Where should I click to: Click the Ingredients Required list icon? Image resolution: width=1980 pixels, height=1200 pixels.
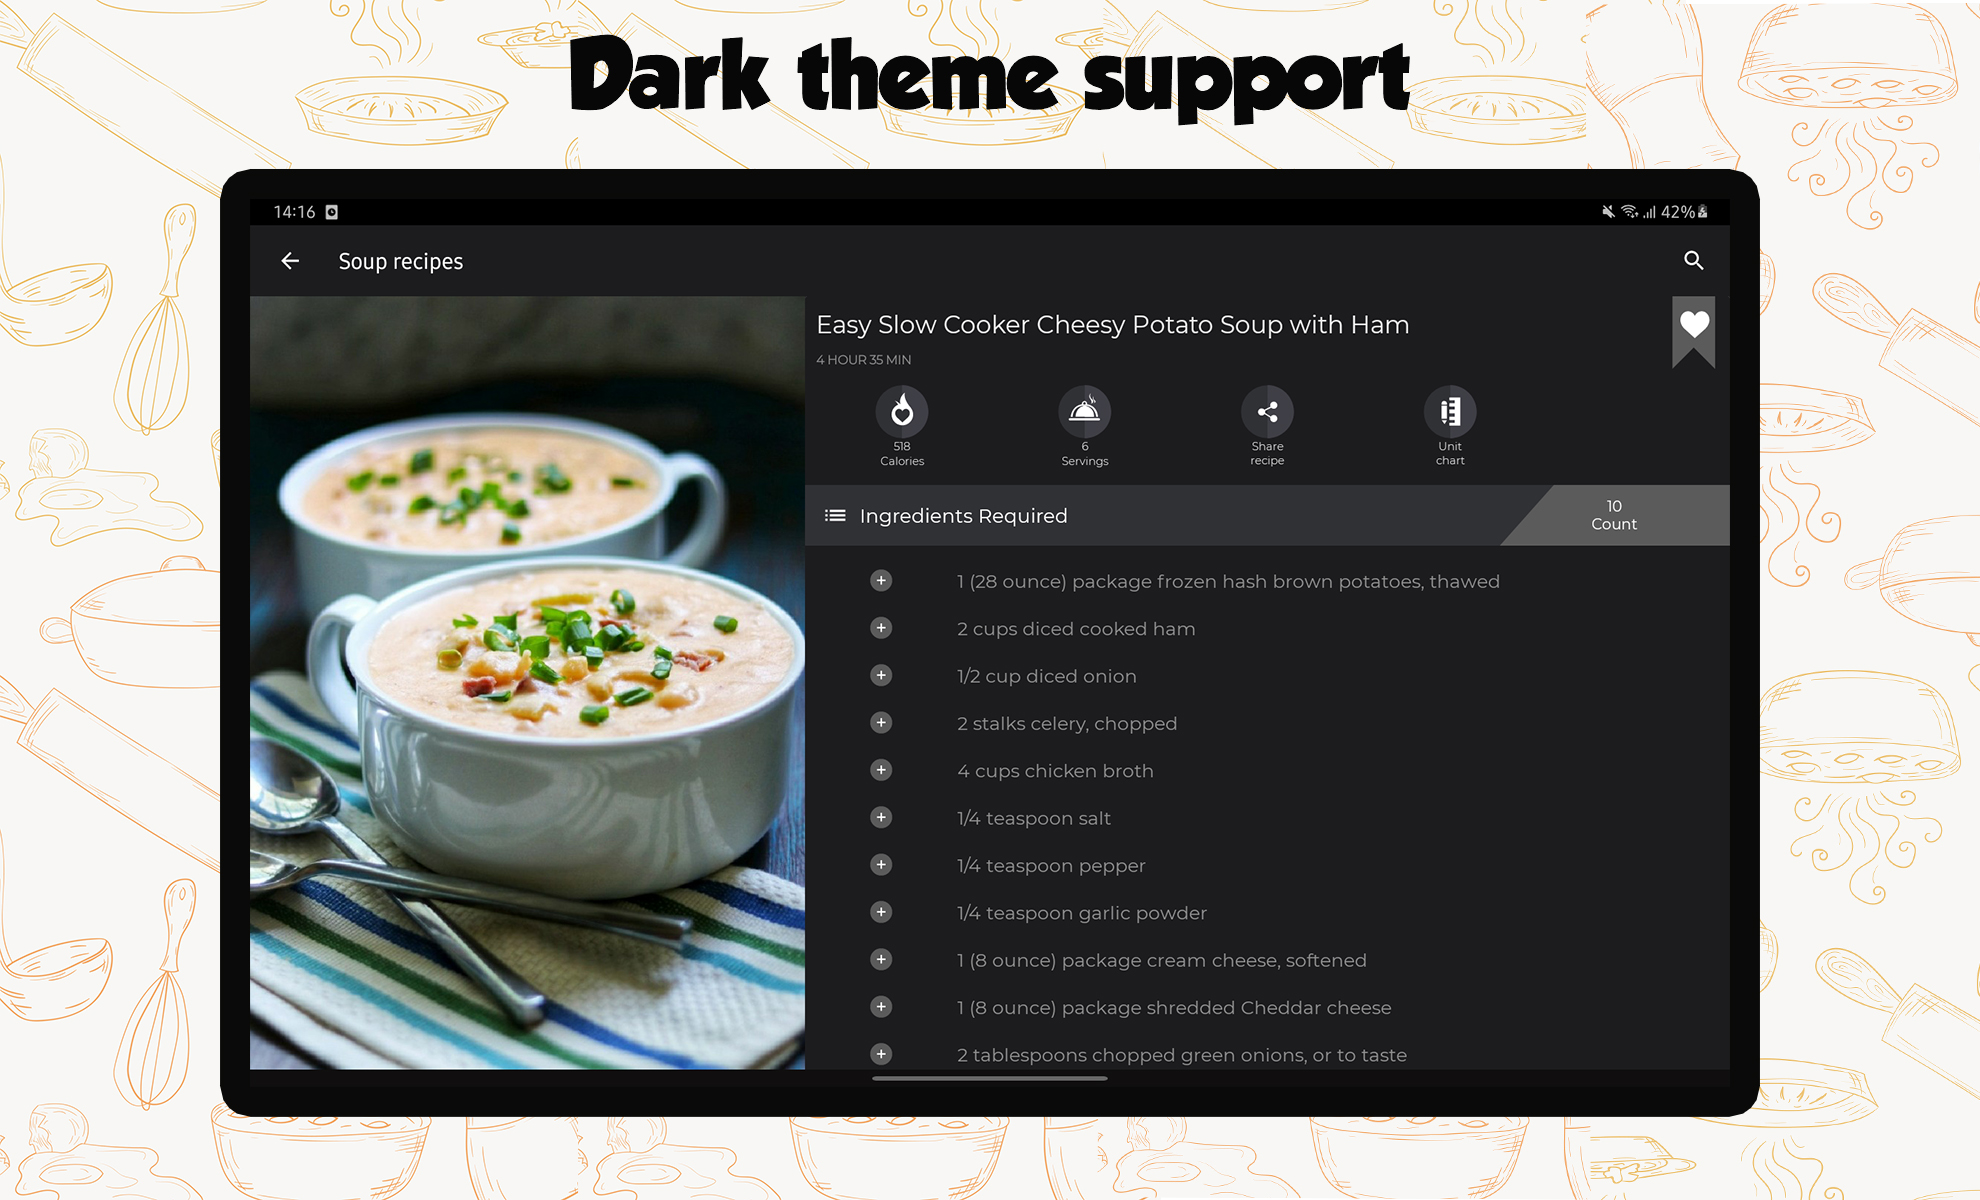point(835,516)
